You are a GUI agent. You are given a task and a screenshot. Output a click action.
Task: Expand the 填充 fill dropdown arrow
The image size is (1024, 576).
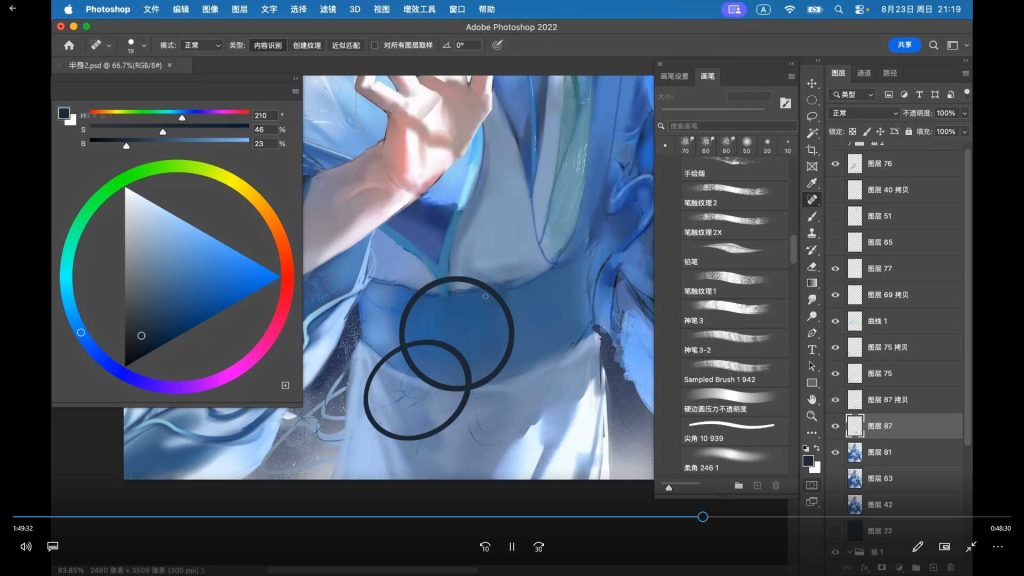point(965,132)
